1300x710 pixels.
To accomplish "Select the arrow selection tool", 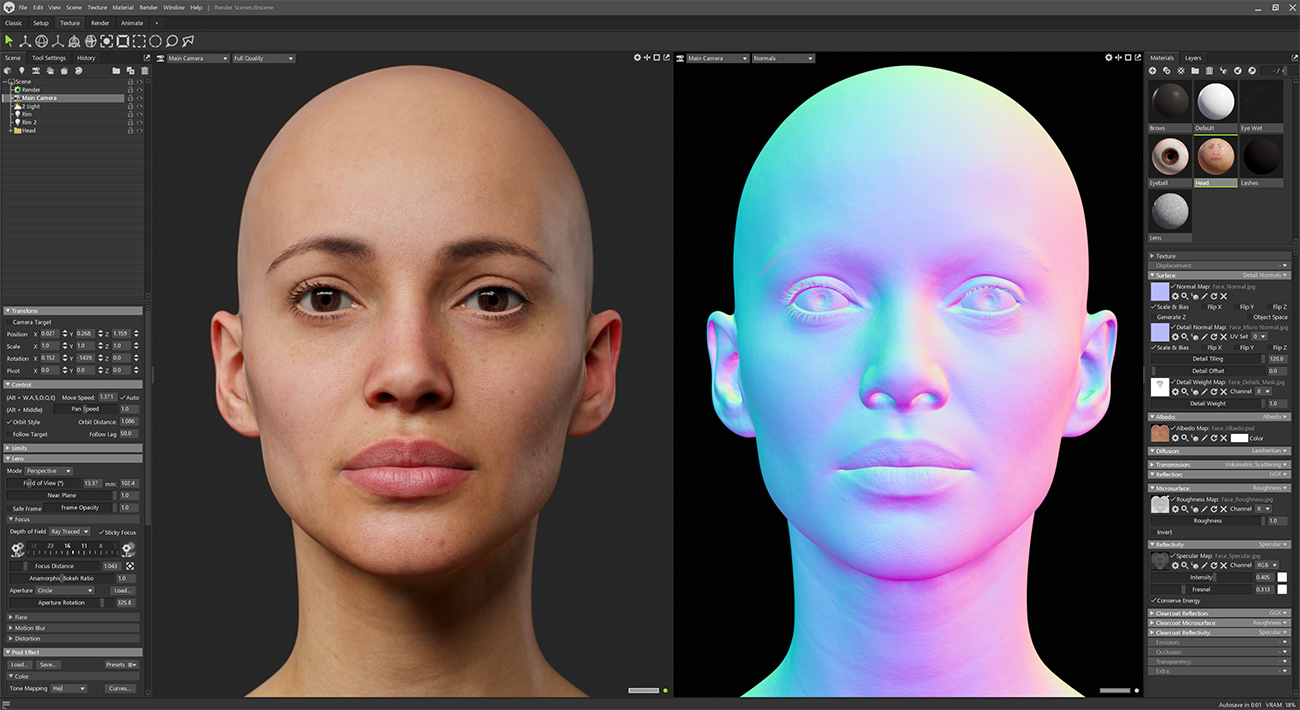I will point(9,42).
